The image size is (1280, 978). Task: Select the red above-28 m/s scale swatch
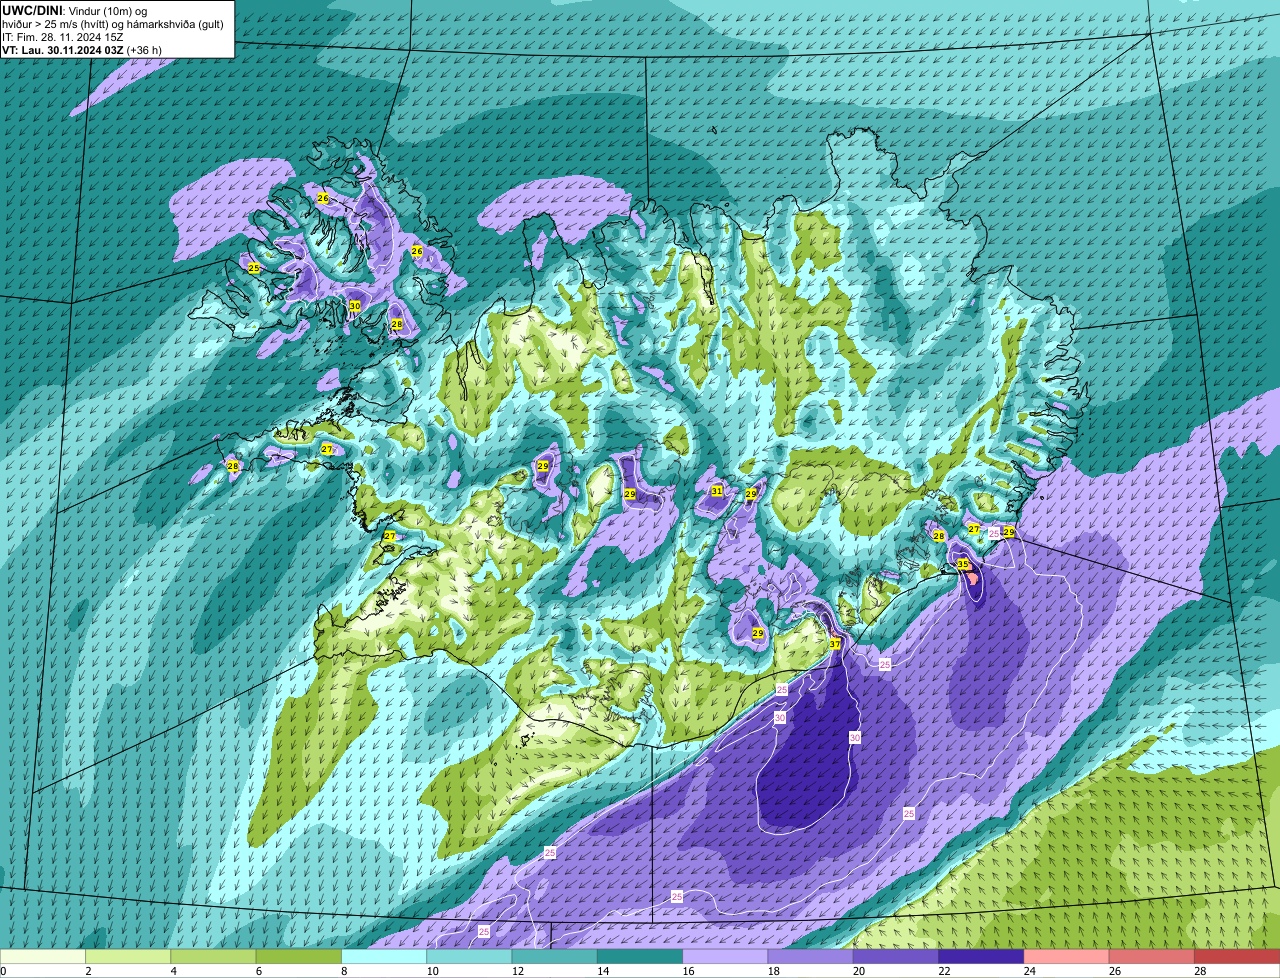tap(1237, 956)
